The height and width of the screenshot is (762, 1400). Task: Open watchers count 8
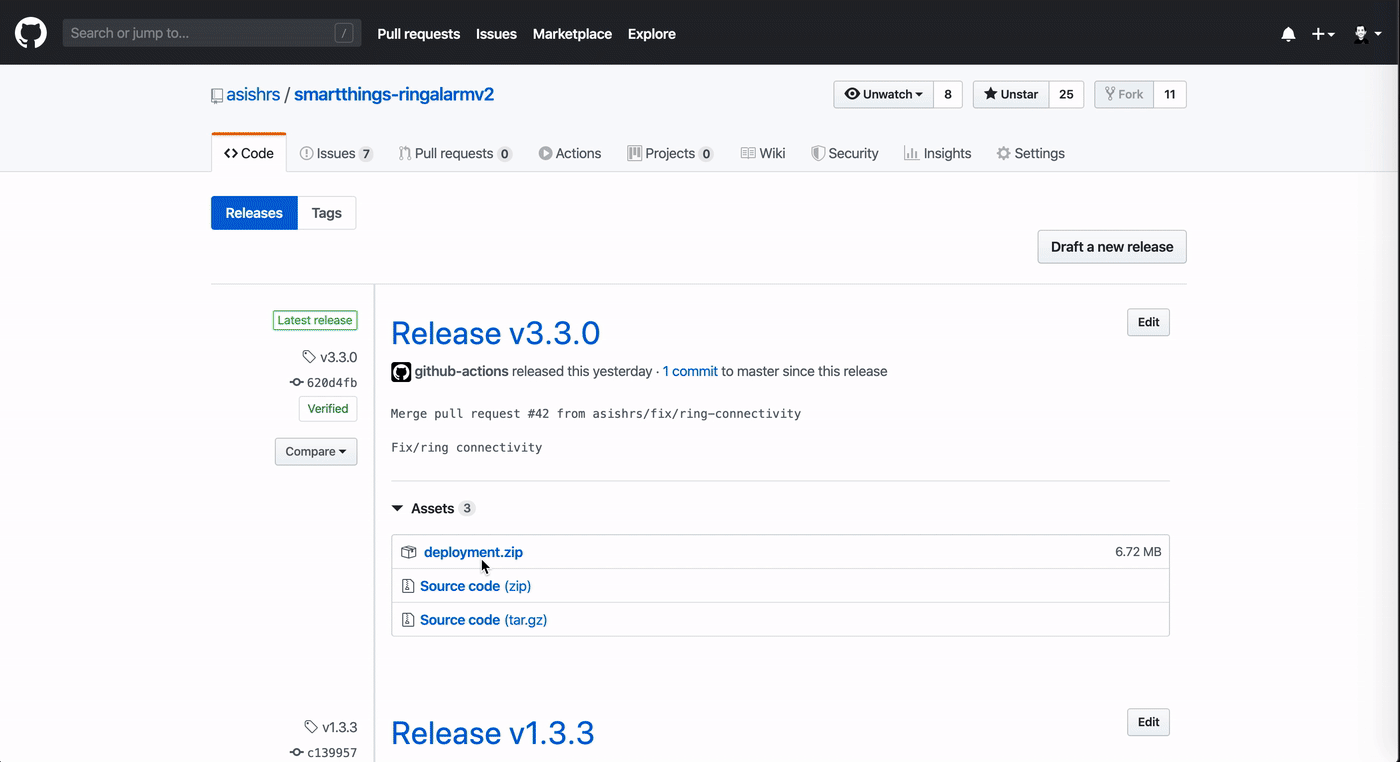tap(948, 94)
